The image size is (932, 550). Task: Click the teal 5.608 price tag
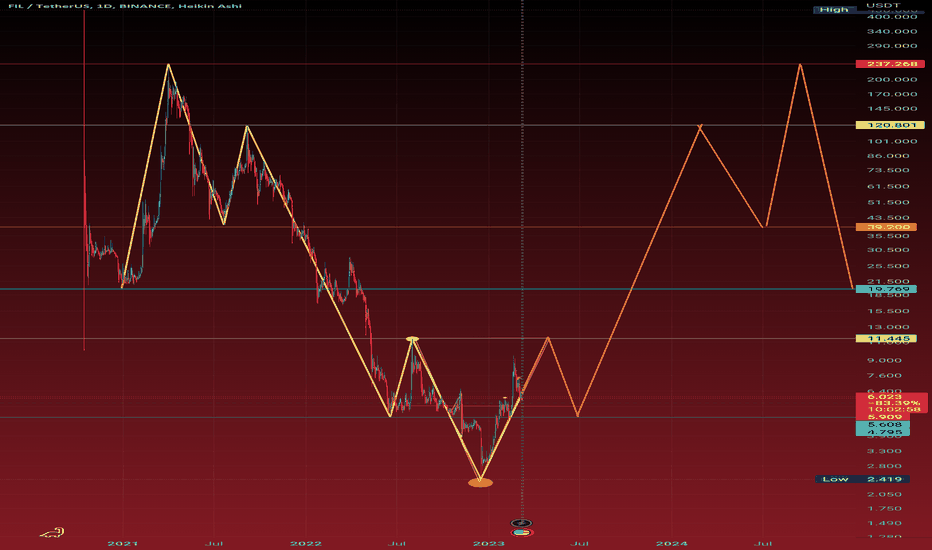pos(883,425)
